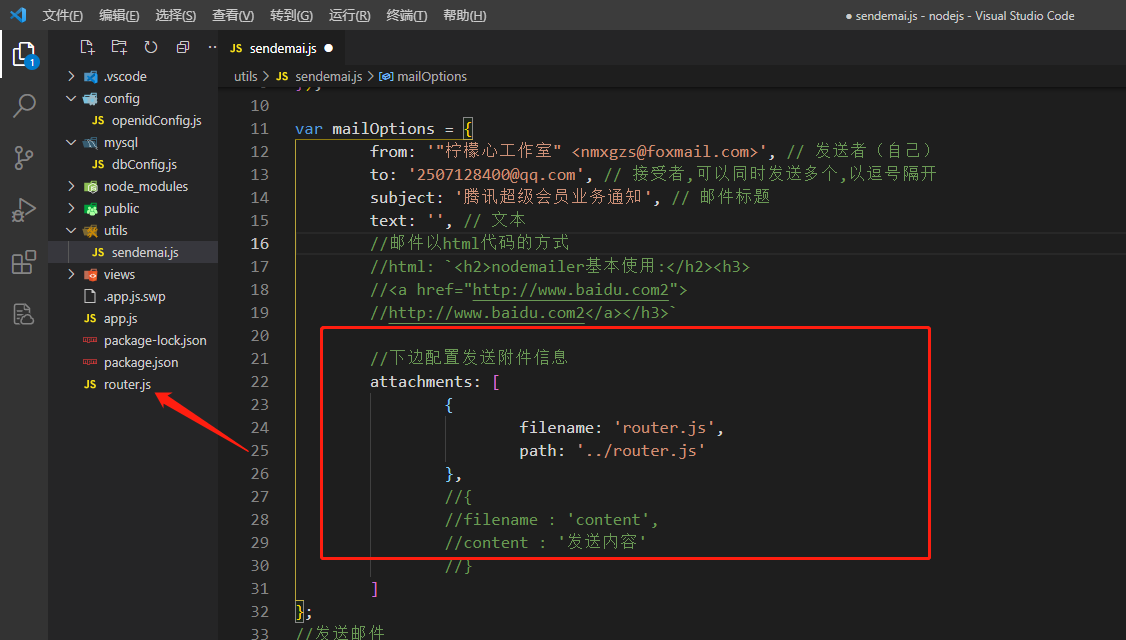
Task: Click the comment //filename : 'content',
Action: click(x=552, y=519)
